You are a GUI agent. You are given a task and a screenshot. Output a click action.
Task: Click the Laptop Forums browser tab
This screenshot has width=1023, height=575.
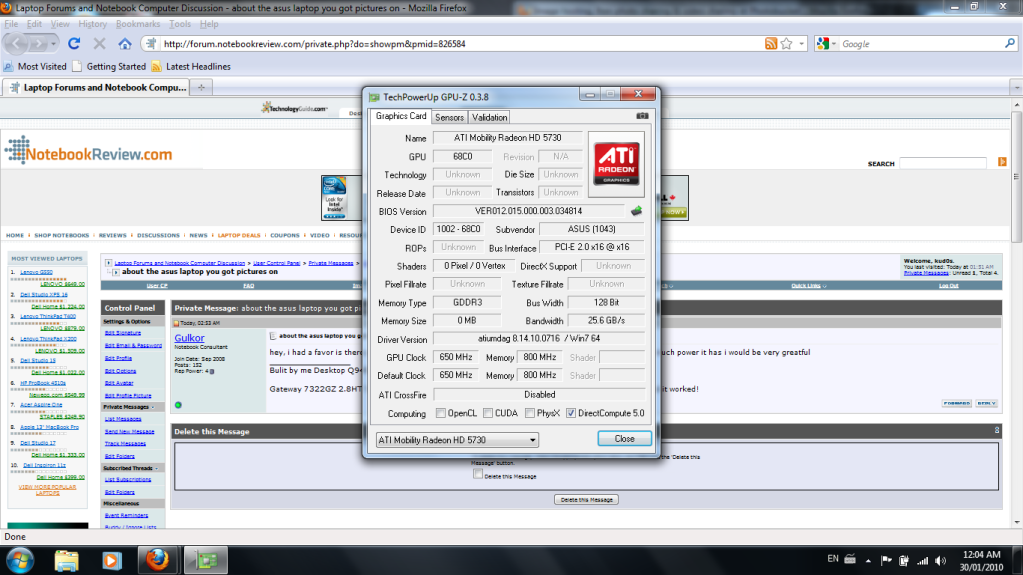97,87
